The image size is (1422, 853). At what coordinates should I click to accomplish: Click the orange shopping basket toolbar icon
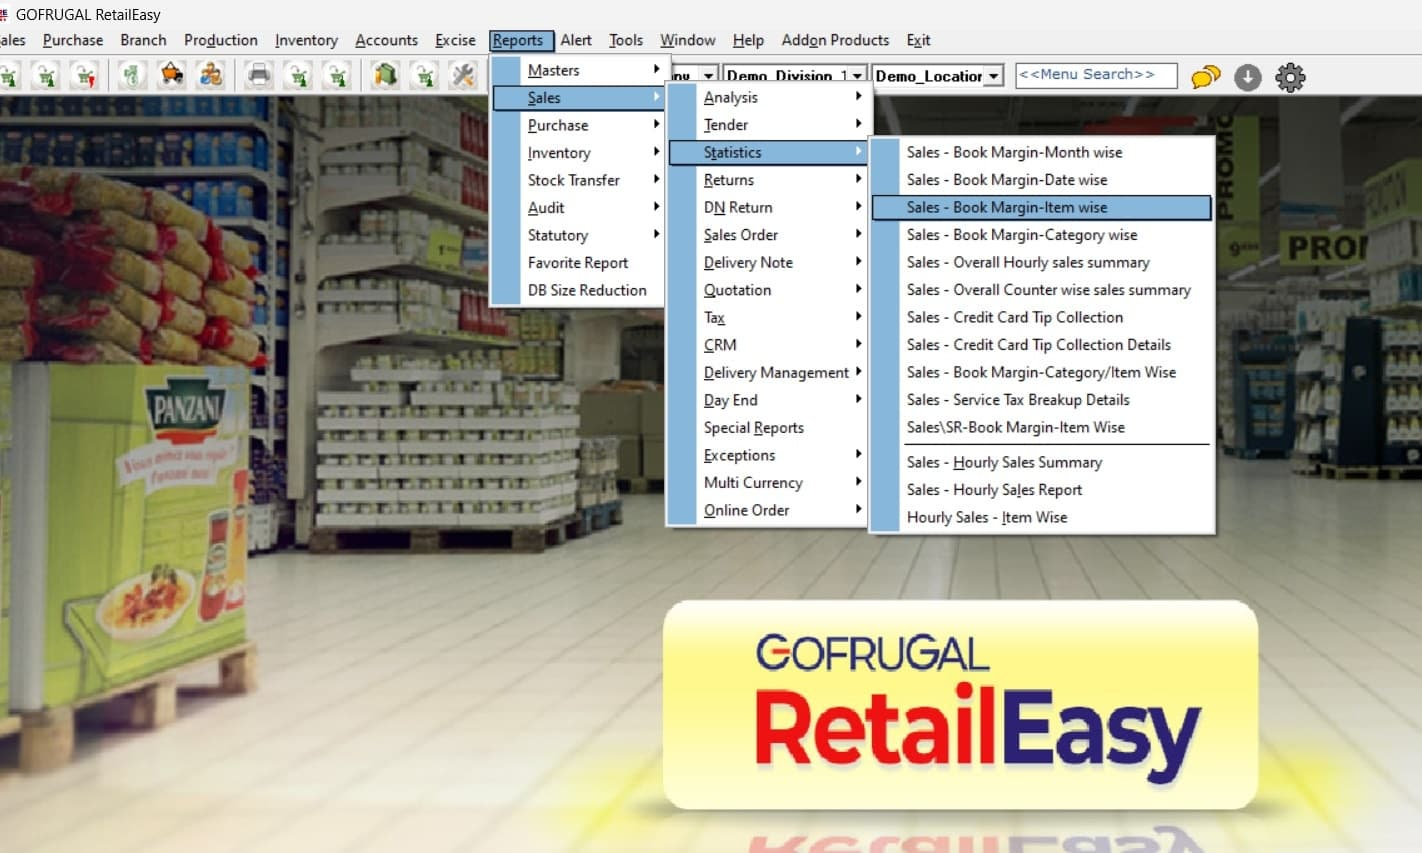click(x=172, y=76)
